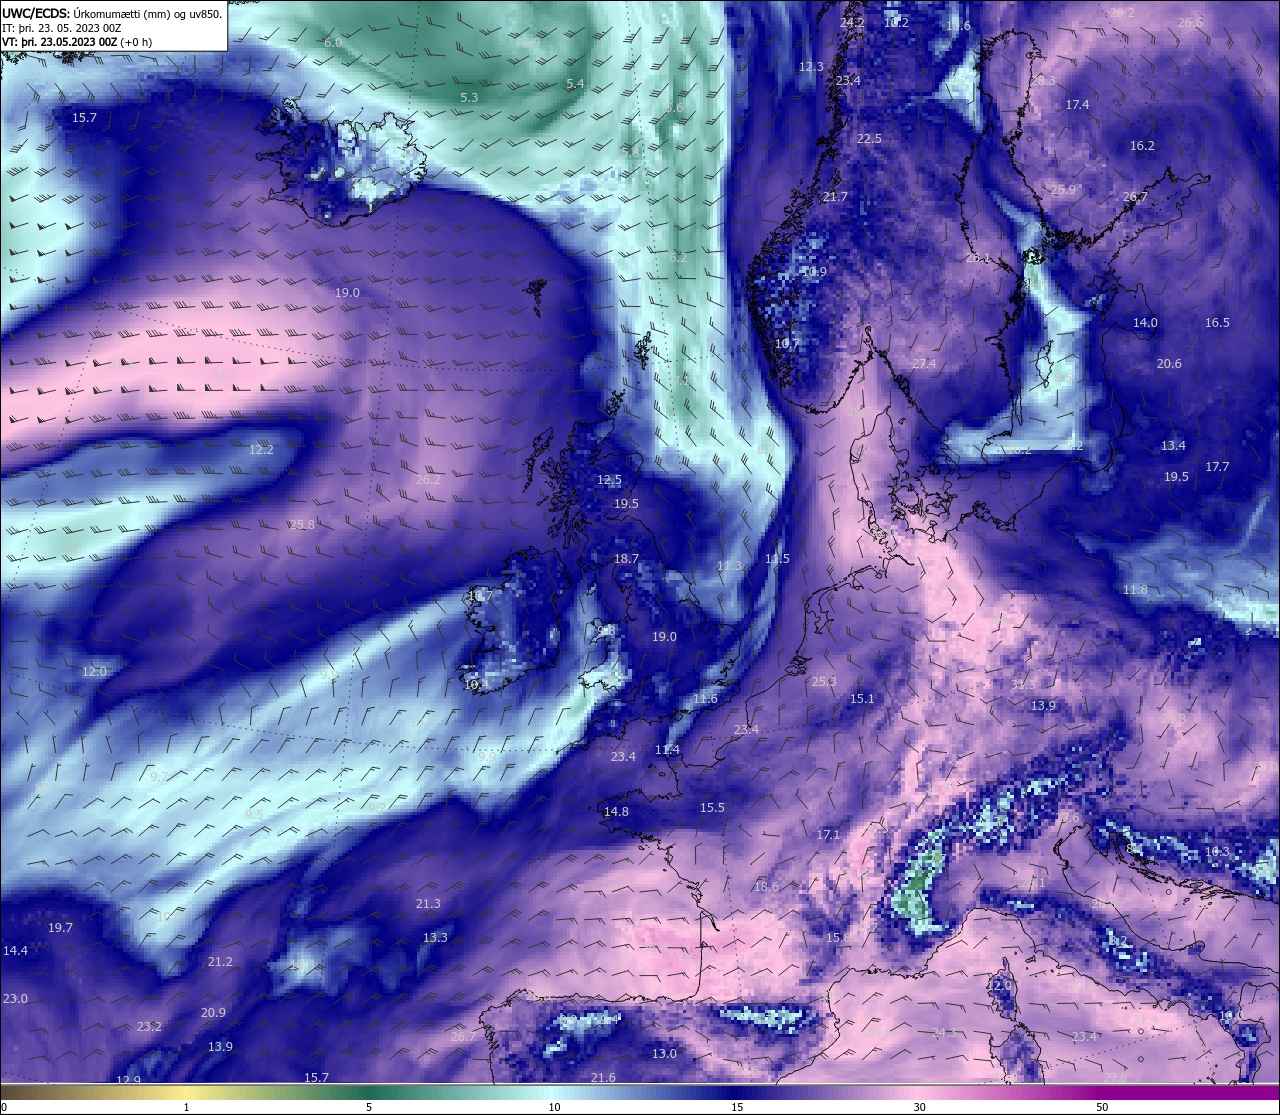Pick the '12.5' value over Scotland

[609, 481]
